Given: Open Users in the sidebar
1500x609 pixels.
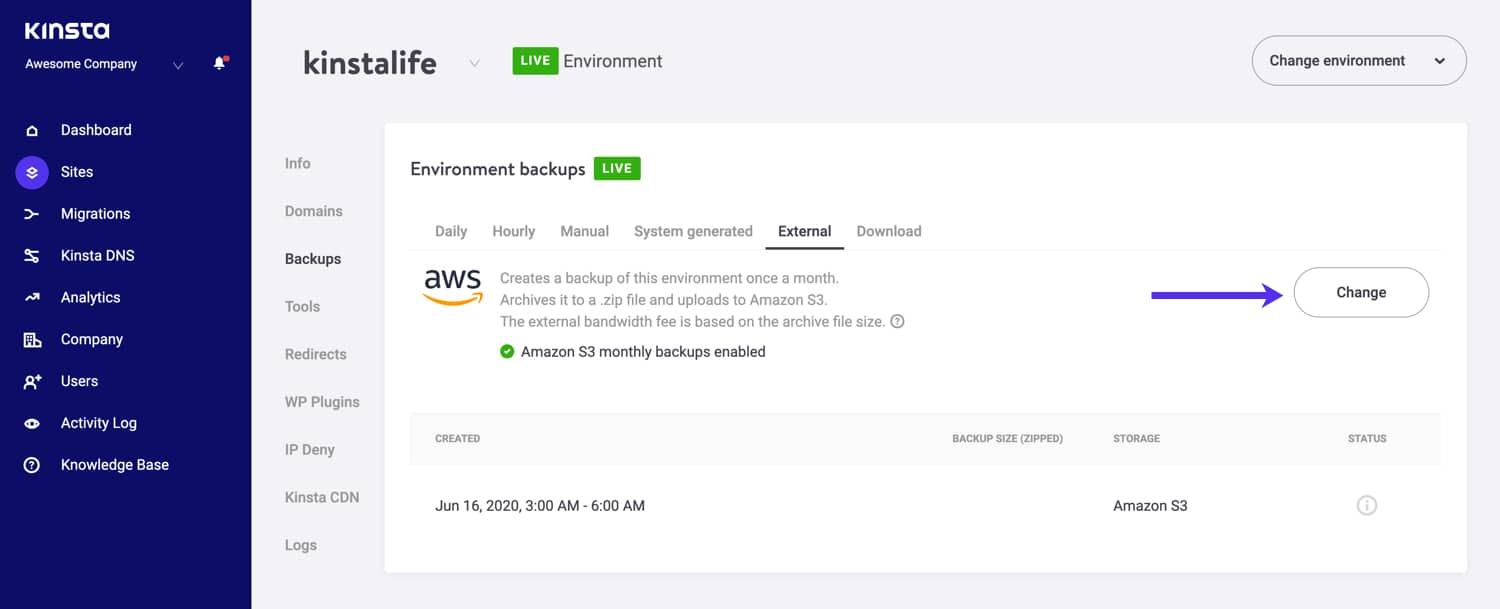Looking at the screenshot, I should click(x=79, y=382).
